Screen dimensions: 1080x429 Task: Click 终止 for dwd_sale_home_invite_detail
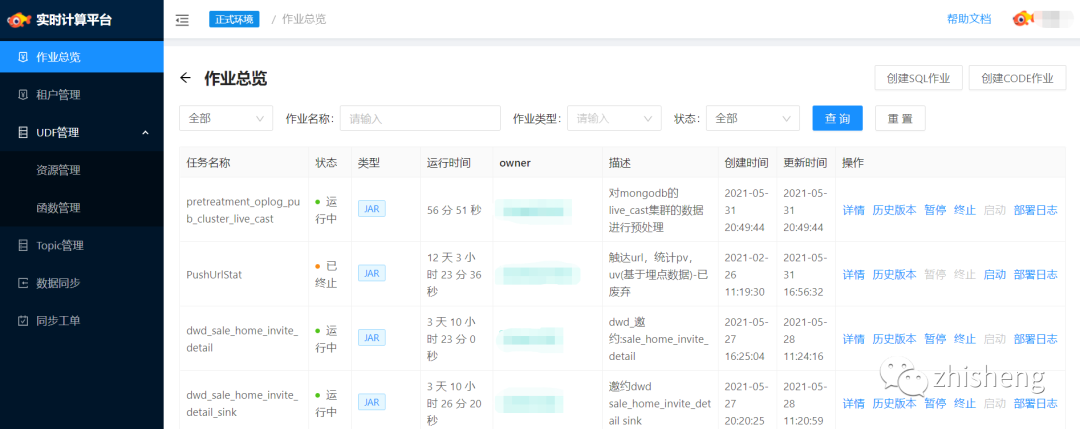[x=964, y=339]
